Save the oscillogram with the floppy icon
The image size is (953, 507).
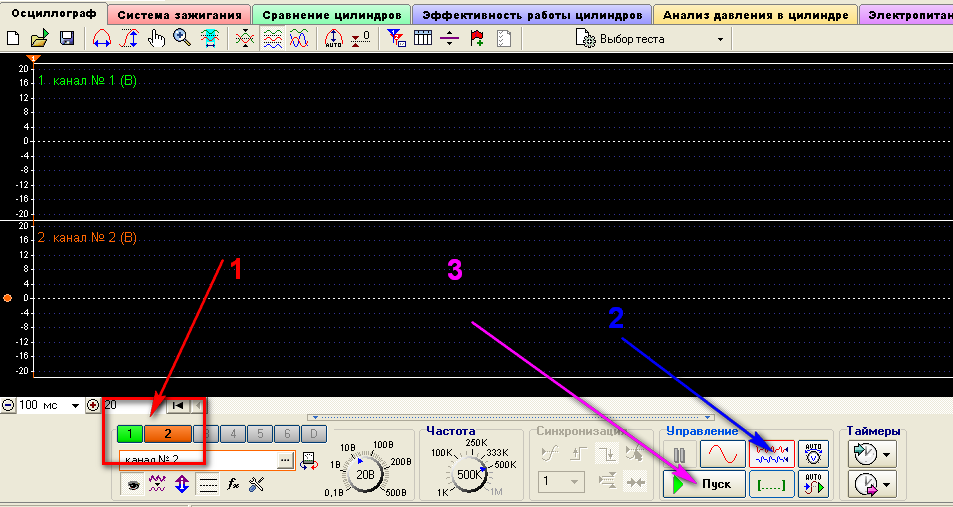click(x=66, y=40)
